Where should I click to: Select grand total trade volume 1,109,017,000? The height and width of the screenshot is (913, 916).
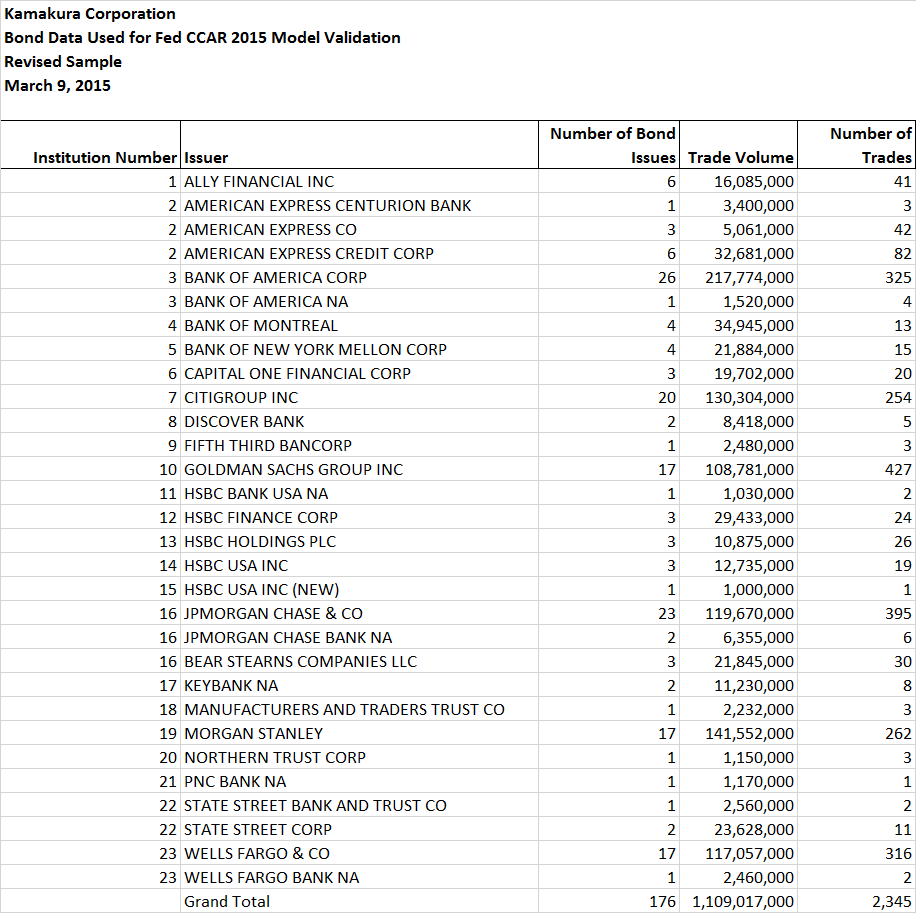[x=738, y=901]
